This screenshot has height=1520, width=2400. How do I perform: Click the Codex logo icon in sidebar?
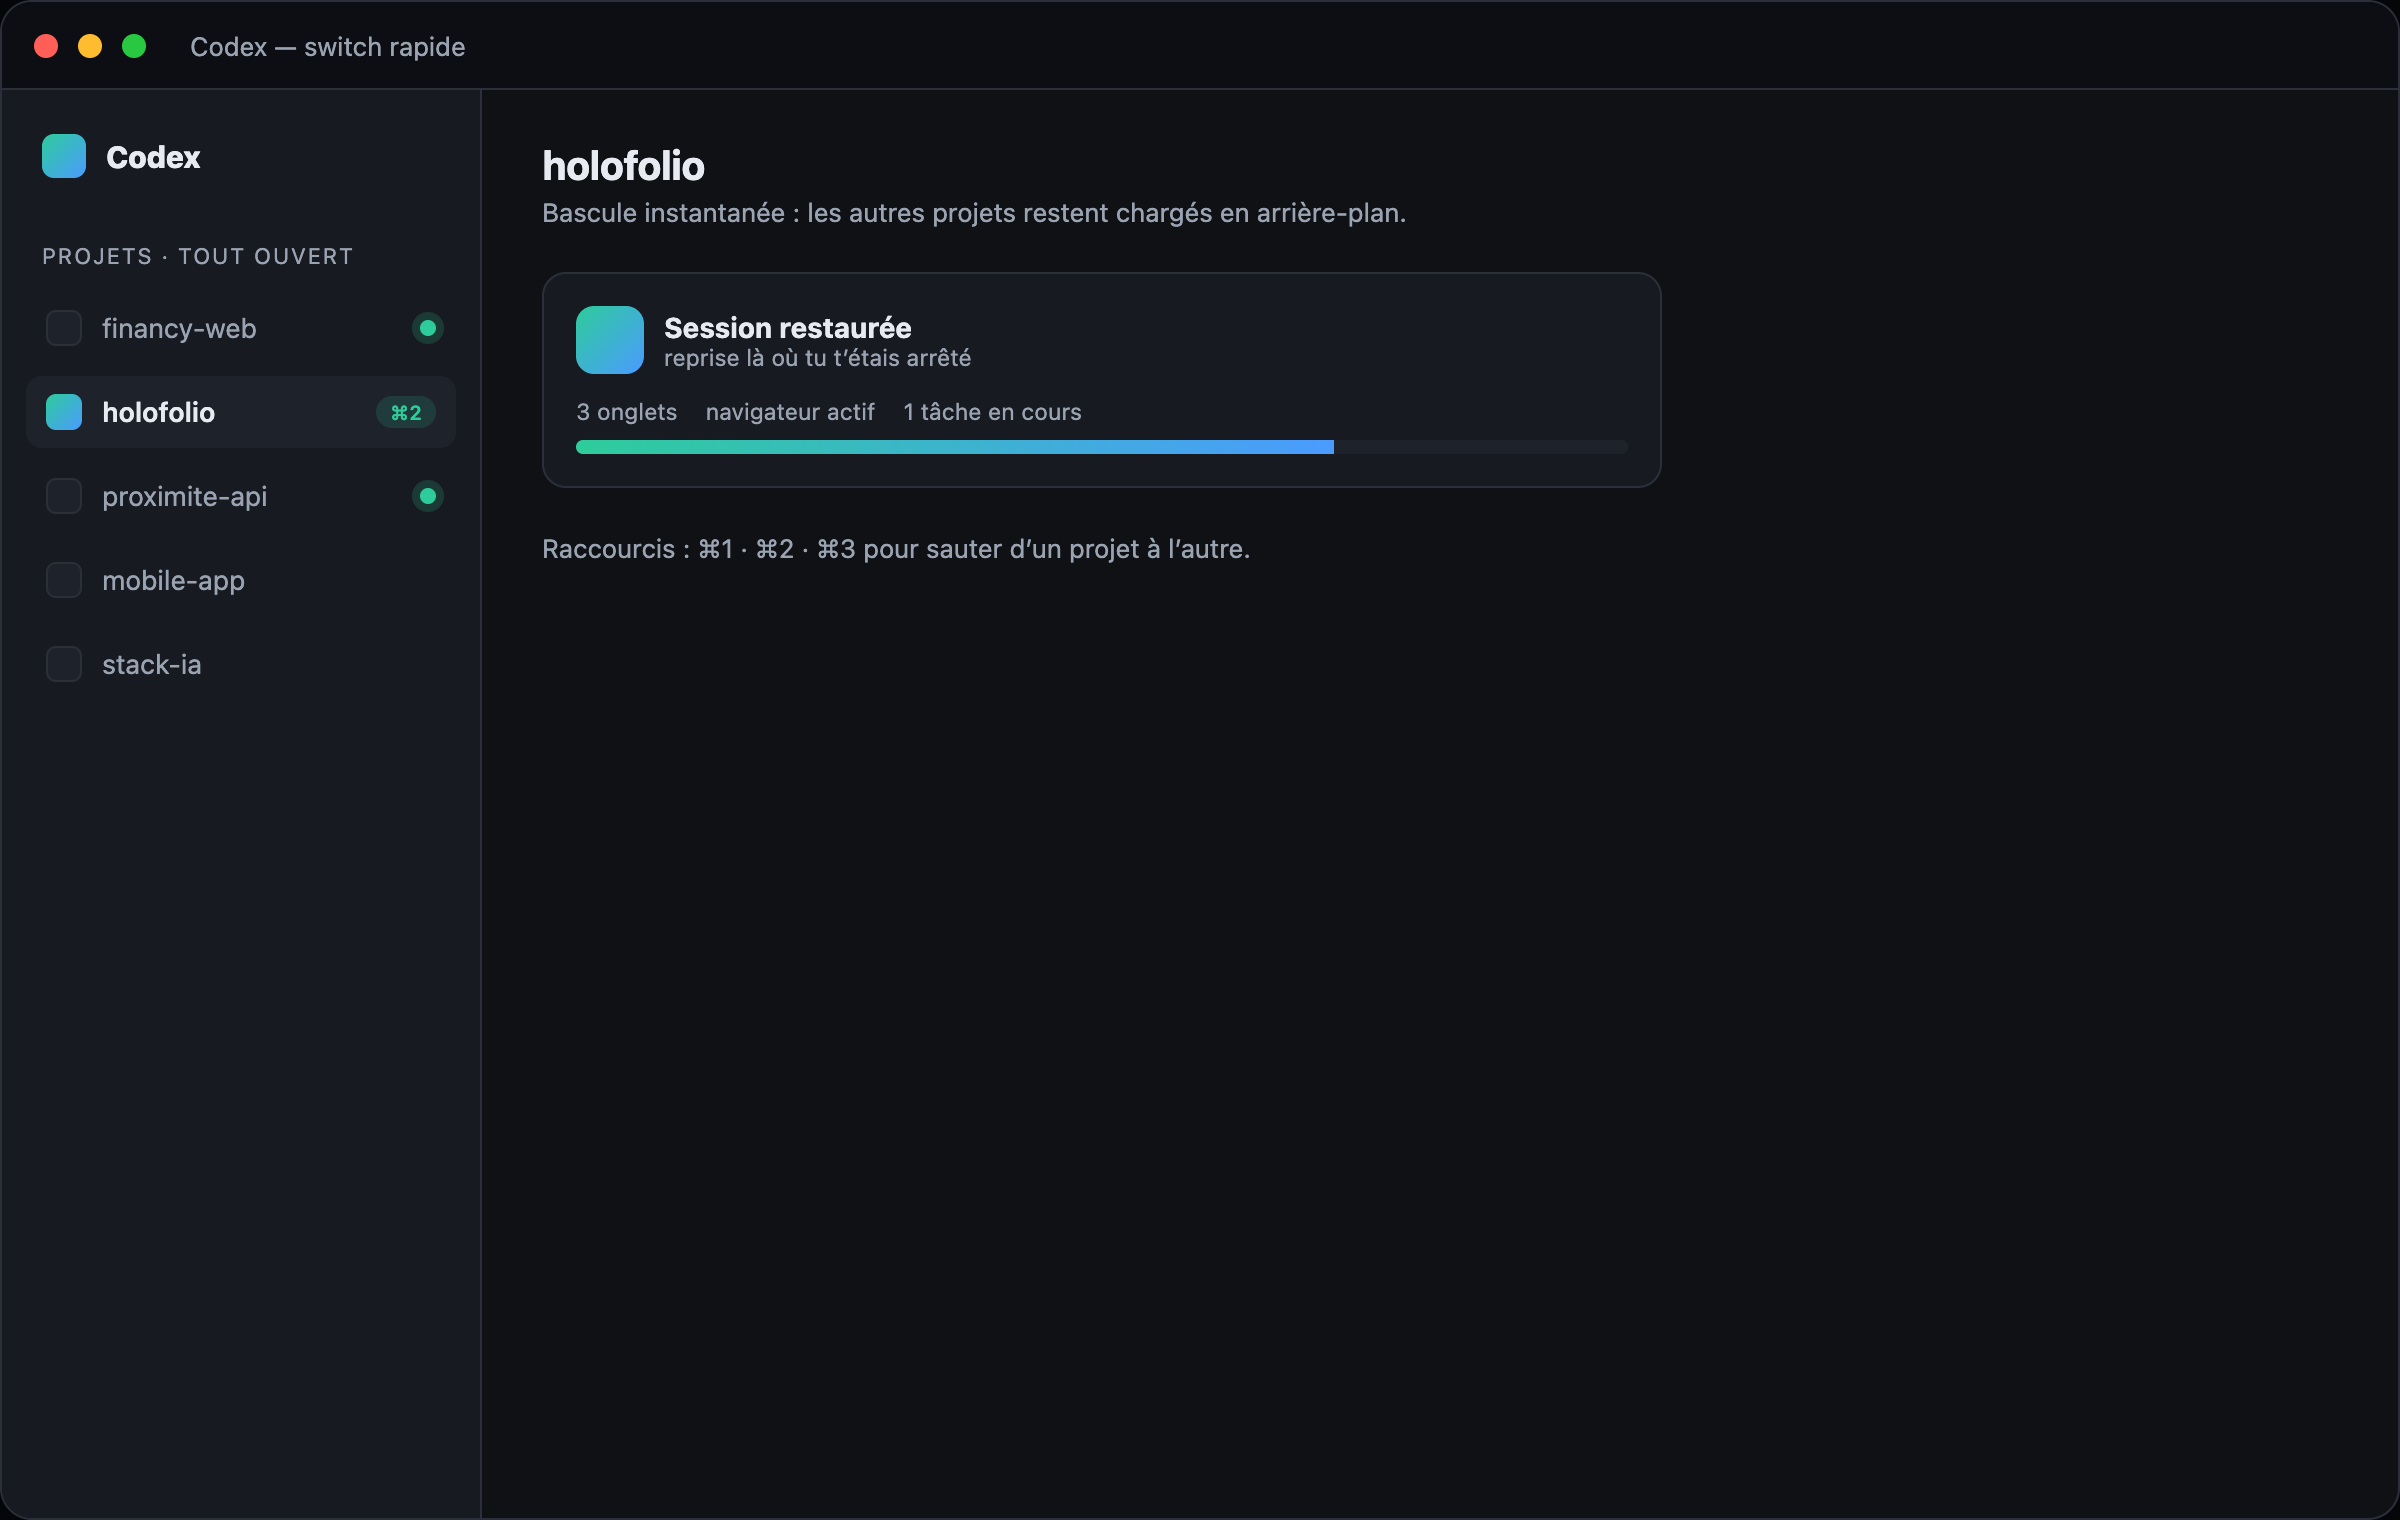click(x=64, y=156)
